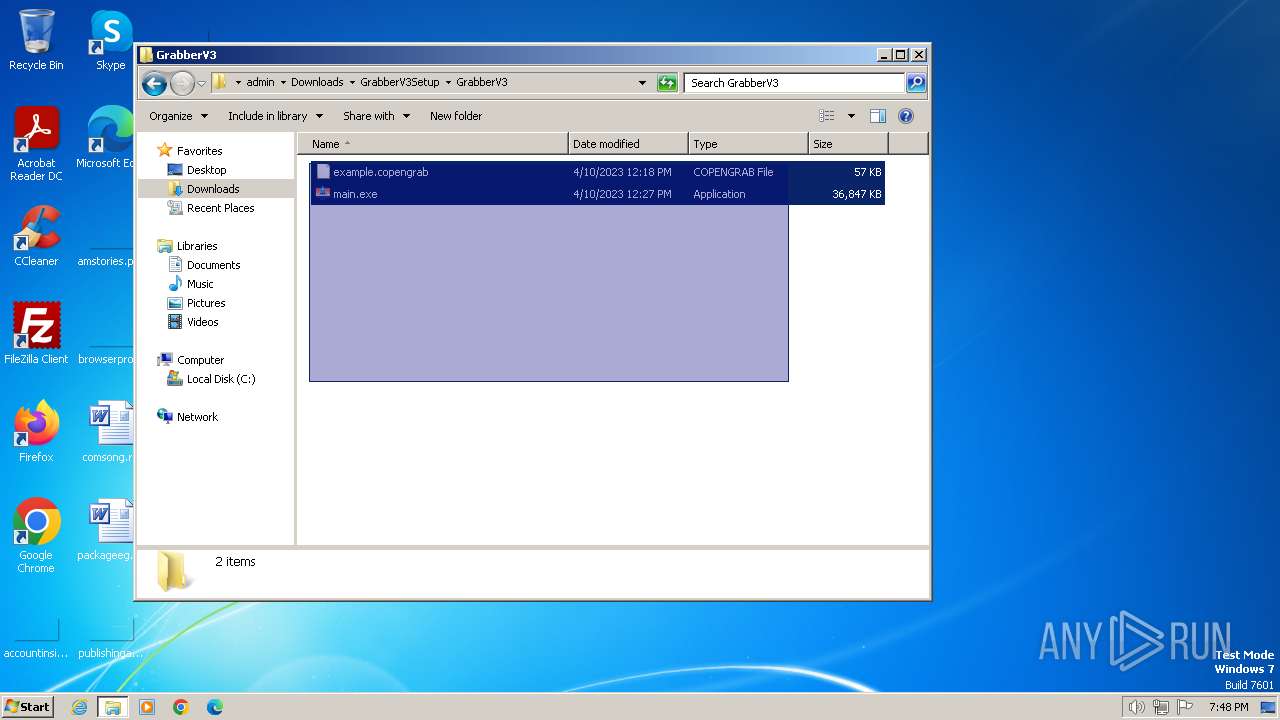Open Desktop in the navigation pane
Screen dimensions: 1280x720
(206, 170)
